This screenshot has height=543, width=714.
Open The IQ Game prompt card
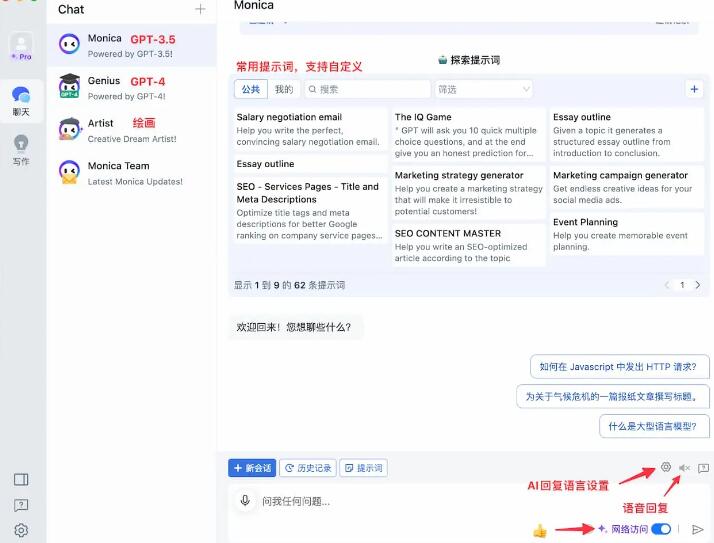coord(469,135)
